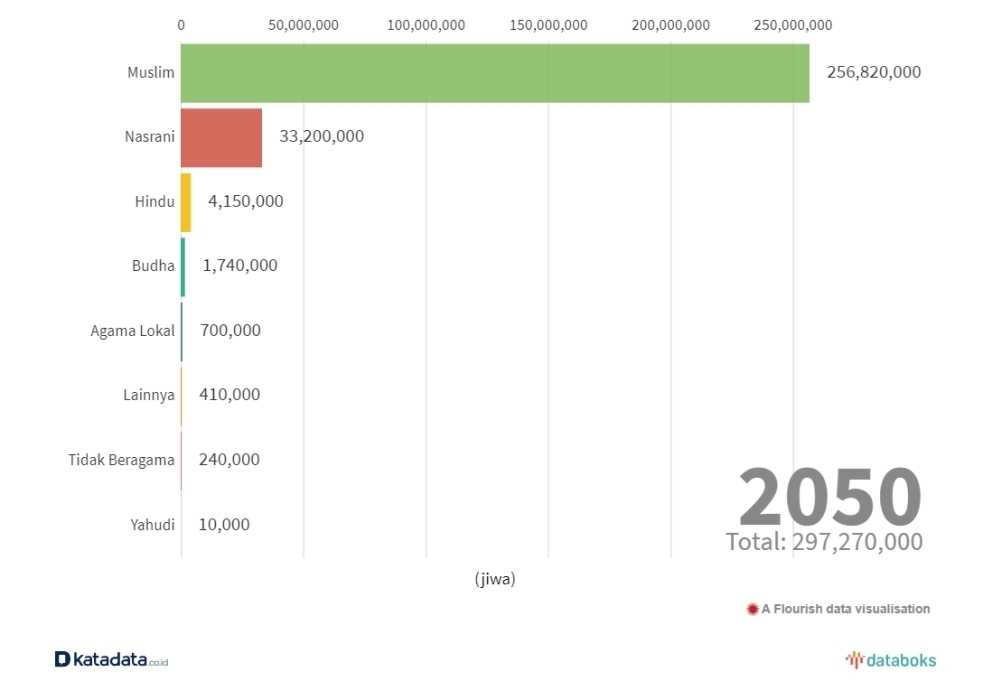Screen dimensions: 983x681
Task: Click the katadata D logo icon
Action: (x=62, y=659)
